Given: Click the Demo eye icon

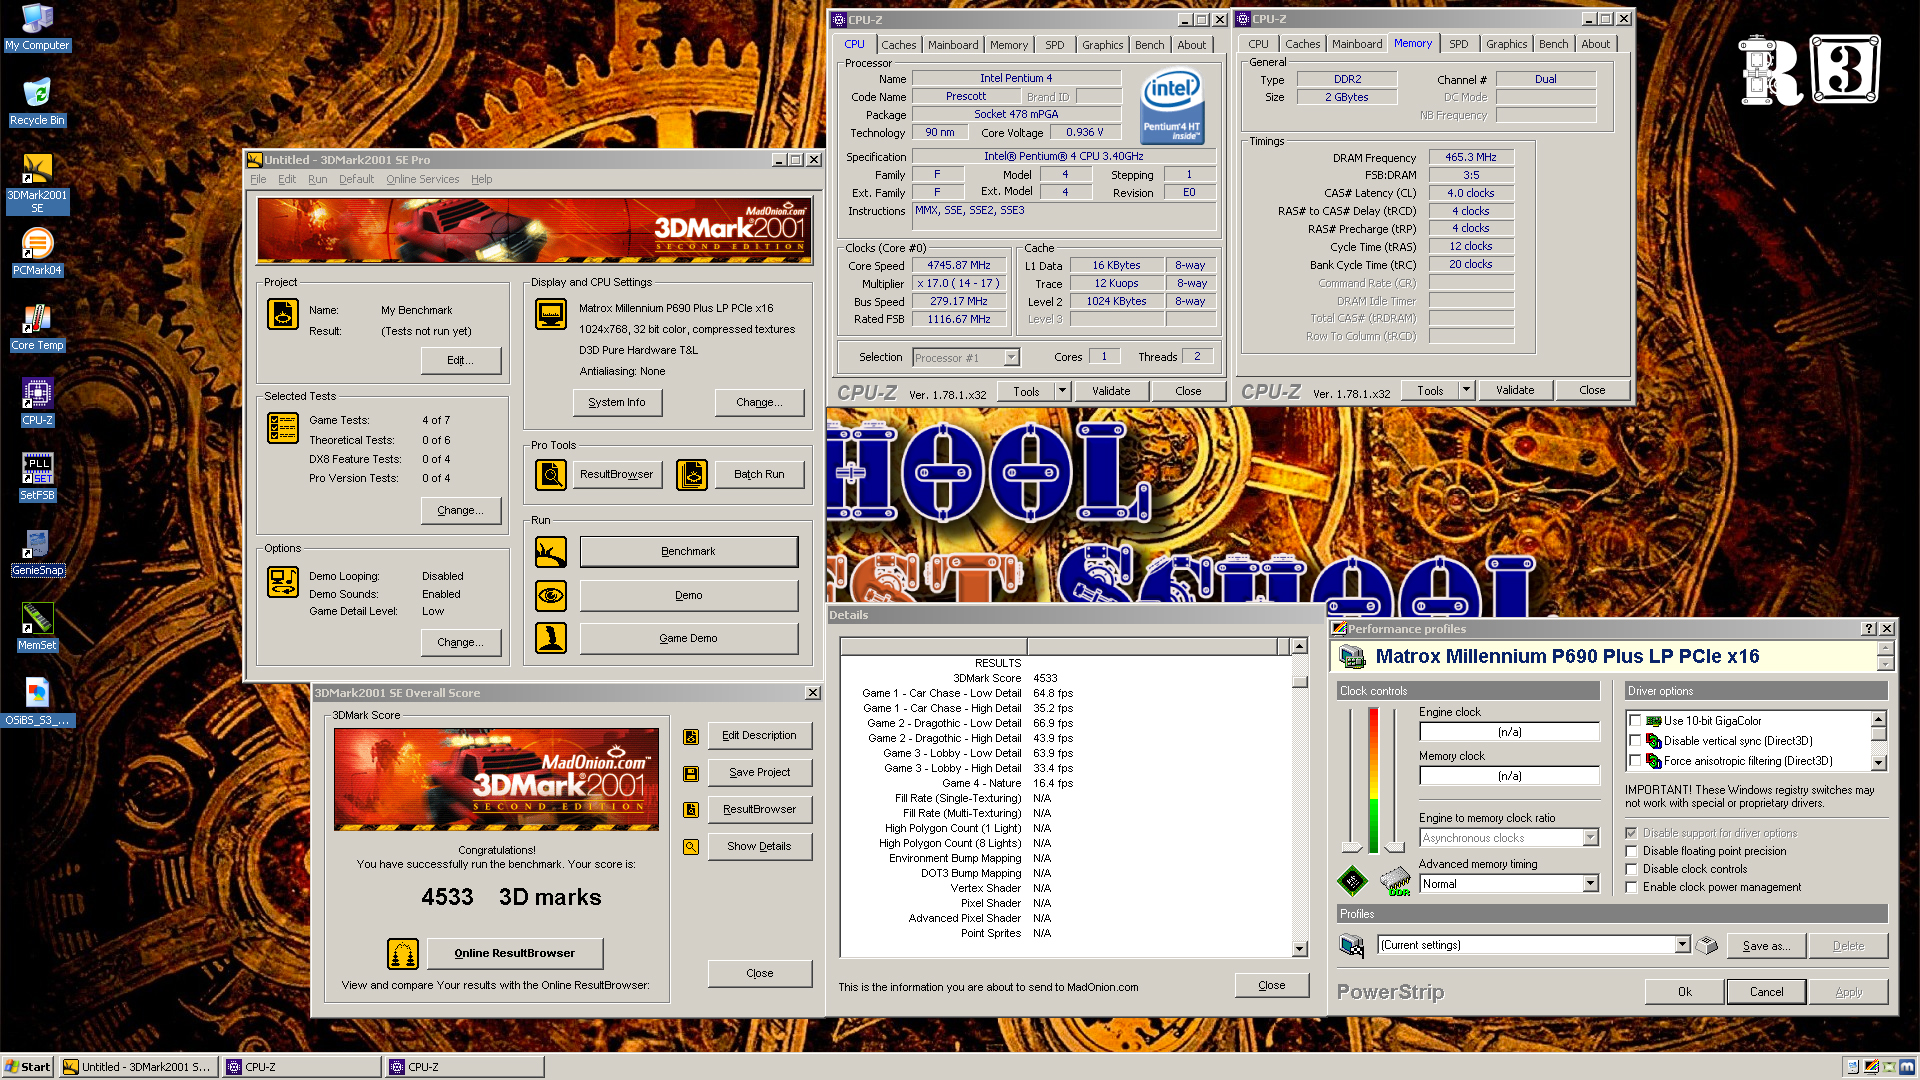Looking at the screenshot, I should click(551, 596).
